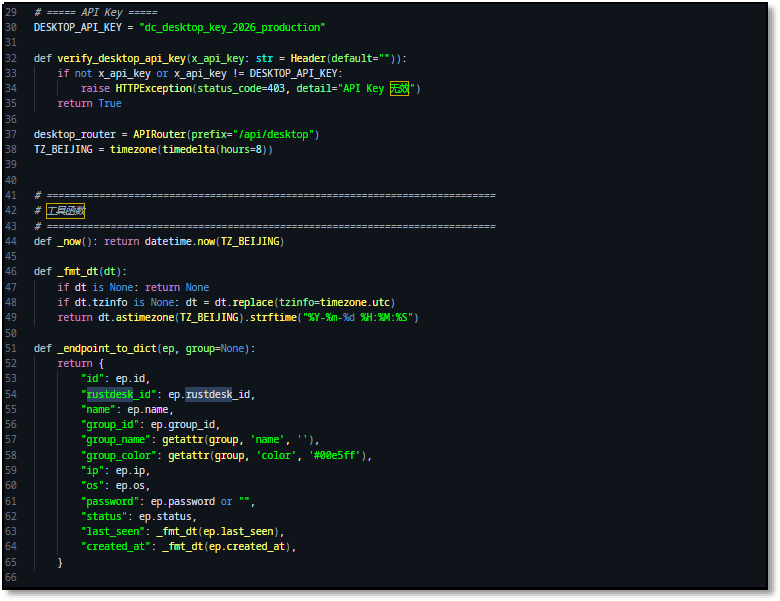The image size is (780, 601).
Task: Click datetime.now(TZ_BEIJING) call
Action: [214, 242]
